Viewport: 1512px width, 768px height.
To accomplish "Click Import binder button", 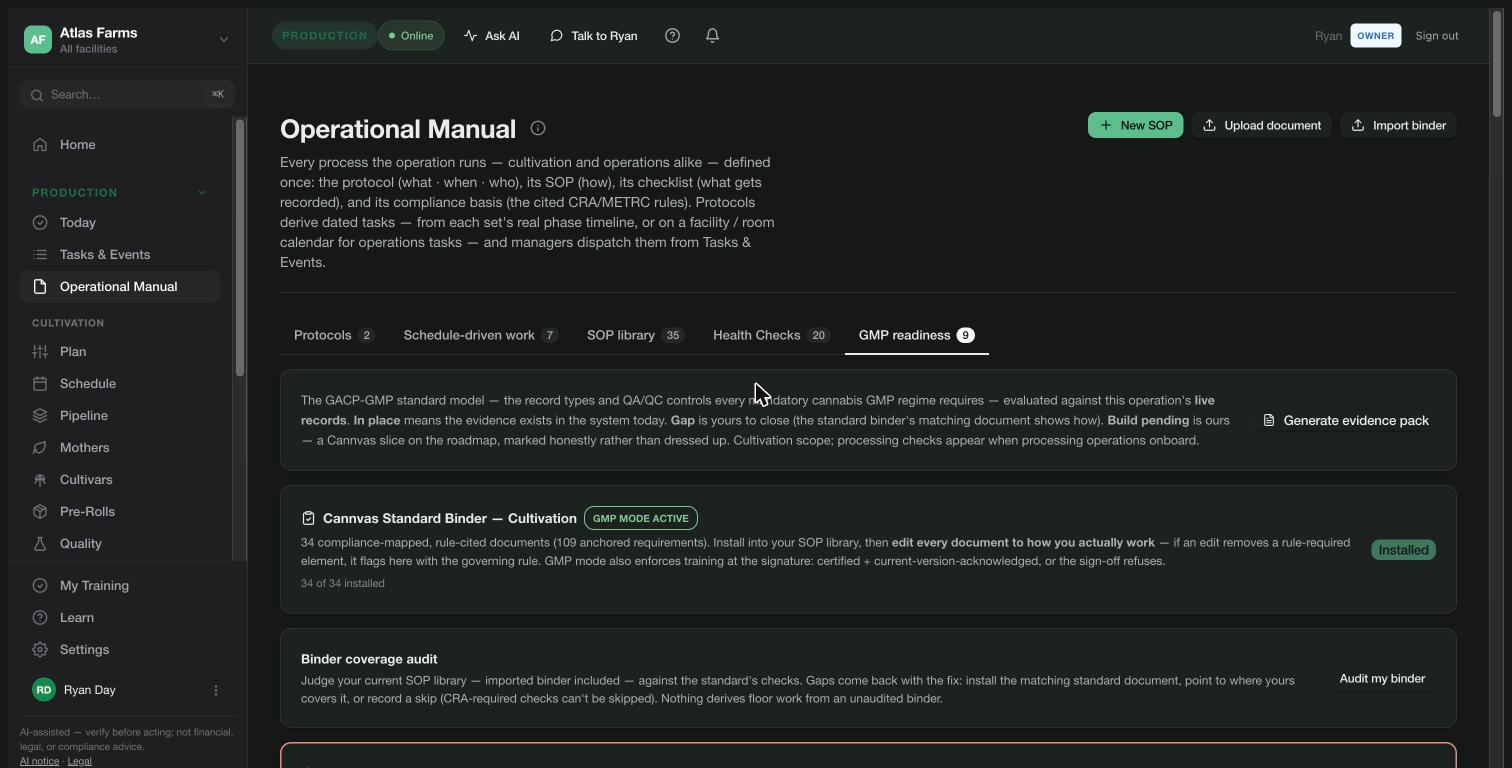I will pos(1399,125).
